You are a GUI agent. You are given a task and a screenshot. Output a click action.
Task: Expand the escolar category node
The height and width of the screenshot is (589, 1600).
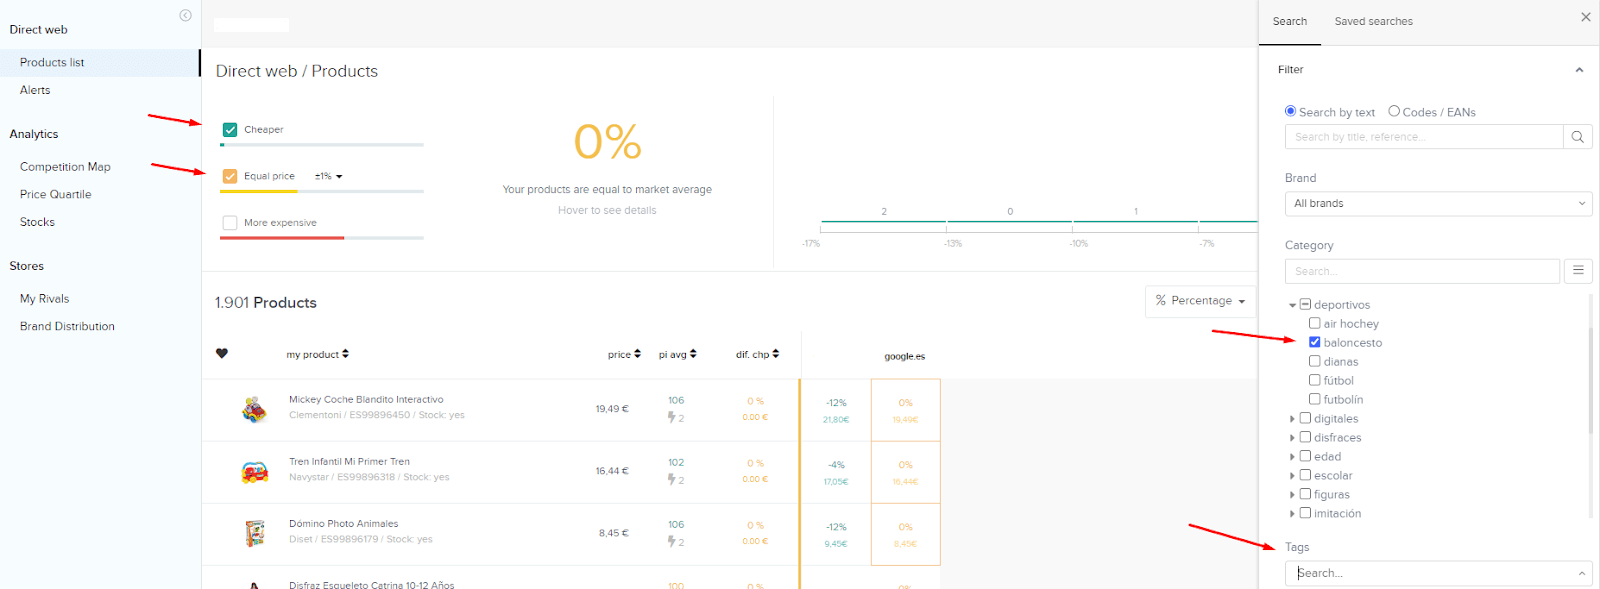click(x=1292, y=476)
